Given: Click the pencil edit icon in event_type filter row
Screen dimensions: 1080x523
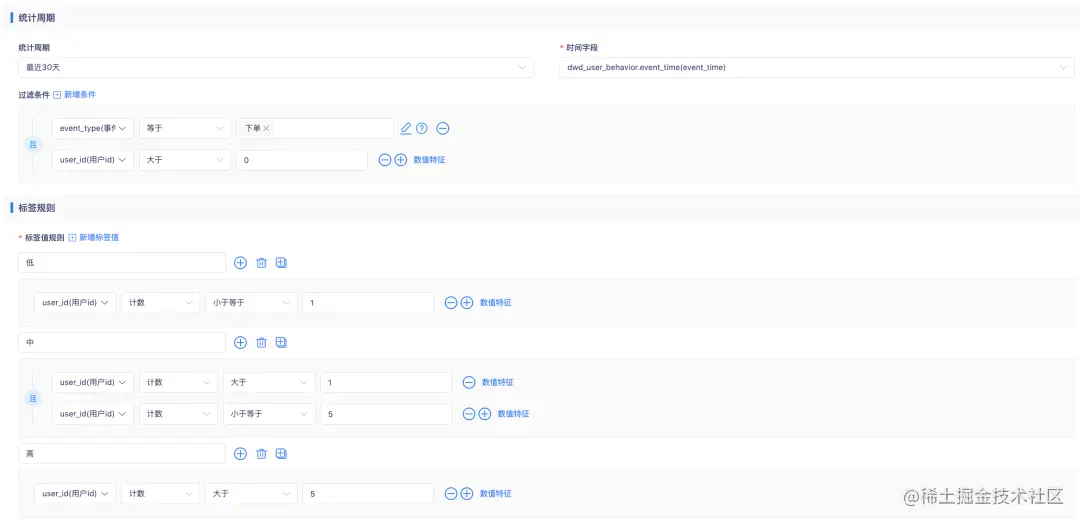Looking at the screenshot, I should click(406, 128).
